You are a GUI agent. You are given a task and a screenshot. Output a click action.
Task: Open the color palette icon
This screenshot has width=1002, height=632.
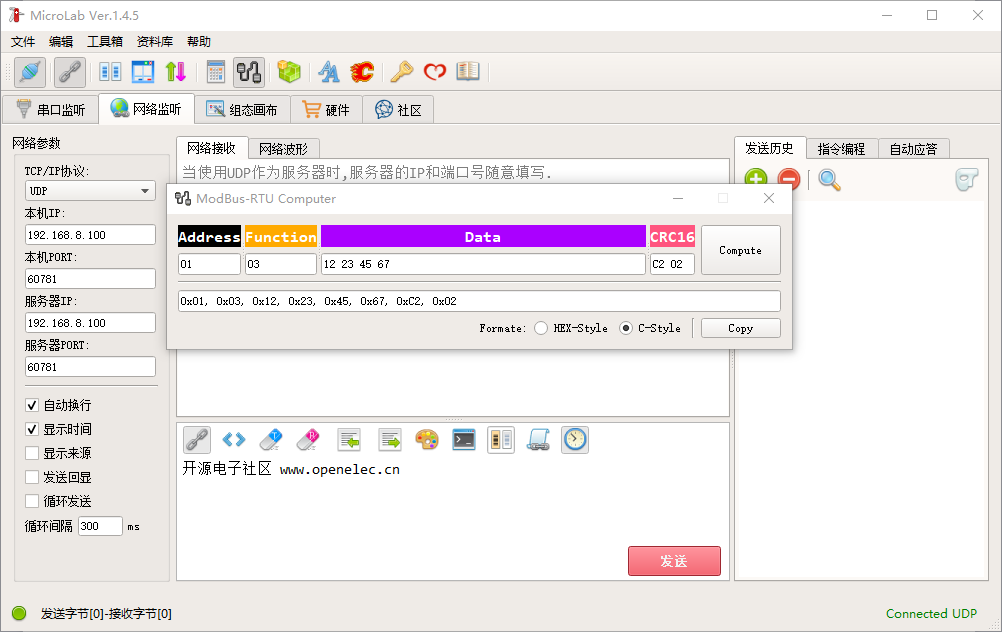click(x=427, y=440)
